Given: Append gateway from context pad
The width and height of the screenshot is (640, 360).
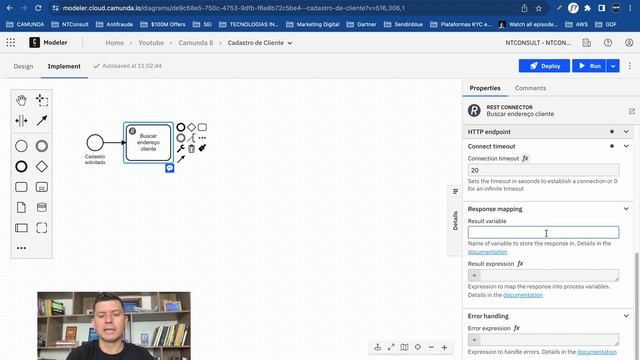Looking at the screenshot, I should coord(191,127).
